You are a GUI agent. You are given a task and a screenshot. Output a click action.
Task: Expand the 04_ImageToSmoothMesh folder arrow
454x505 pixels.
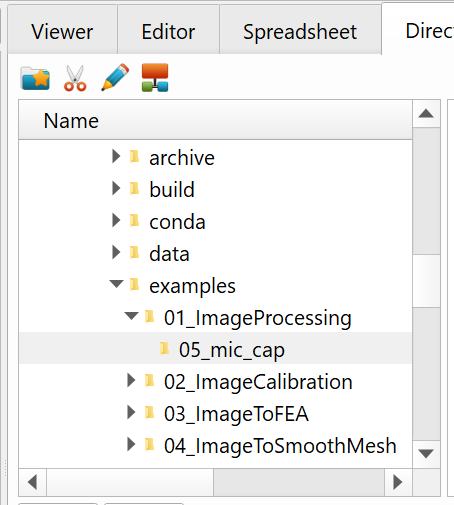point(131,444)
